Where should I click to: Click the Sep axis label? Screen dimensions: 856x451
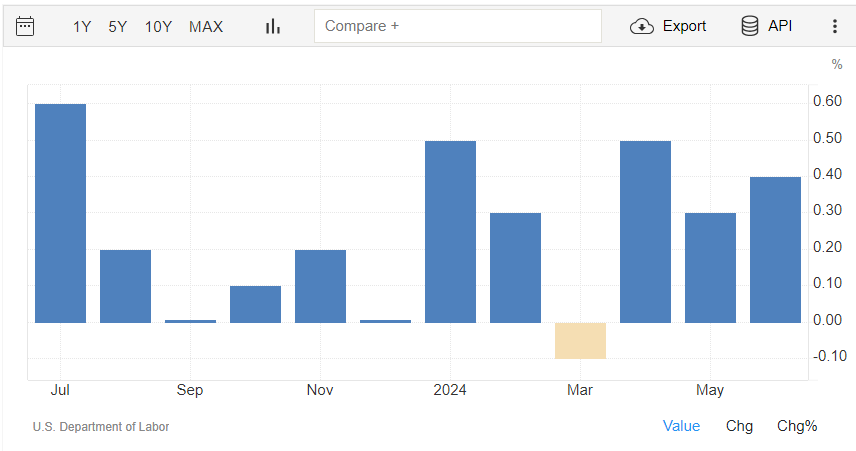tap(189, 390)
